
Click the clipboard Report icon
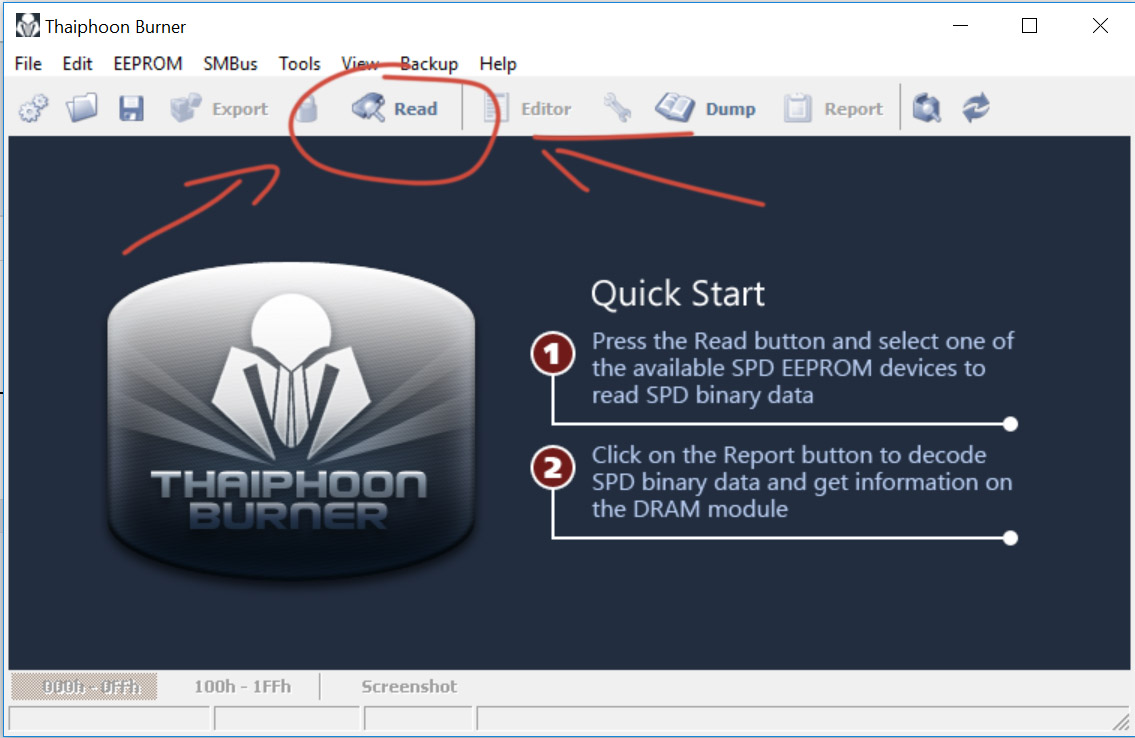click(x=798, y=109)
